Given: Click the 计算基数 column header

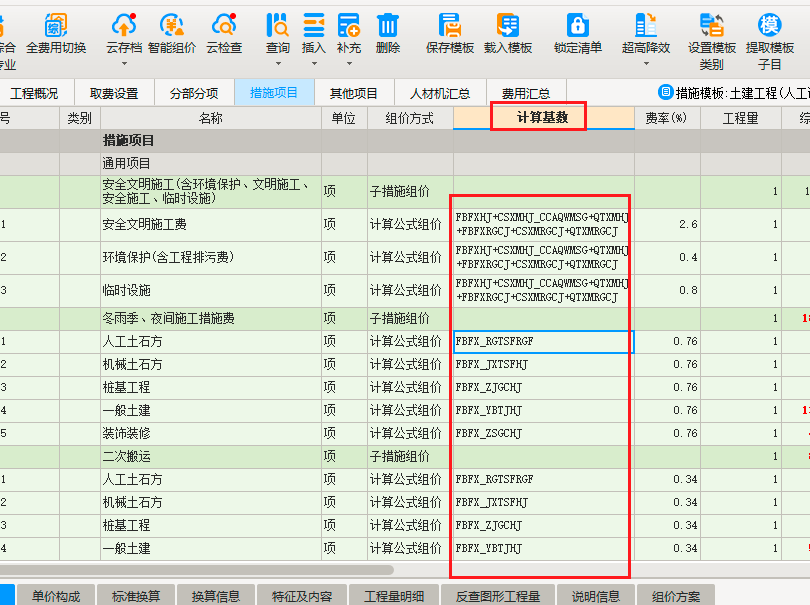Looking at the screenshot, I should tap(543, 118).
